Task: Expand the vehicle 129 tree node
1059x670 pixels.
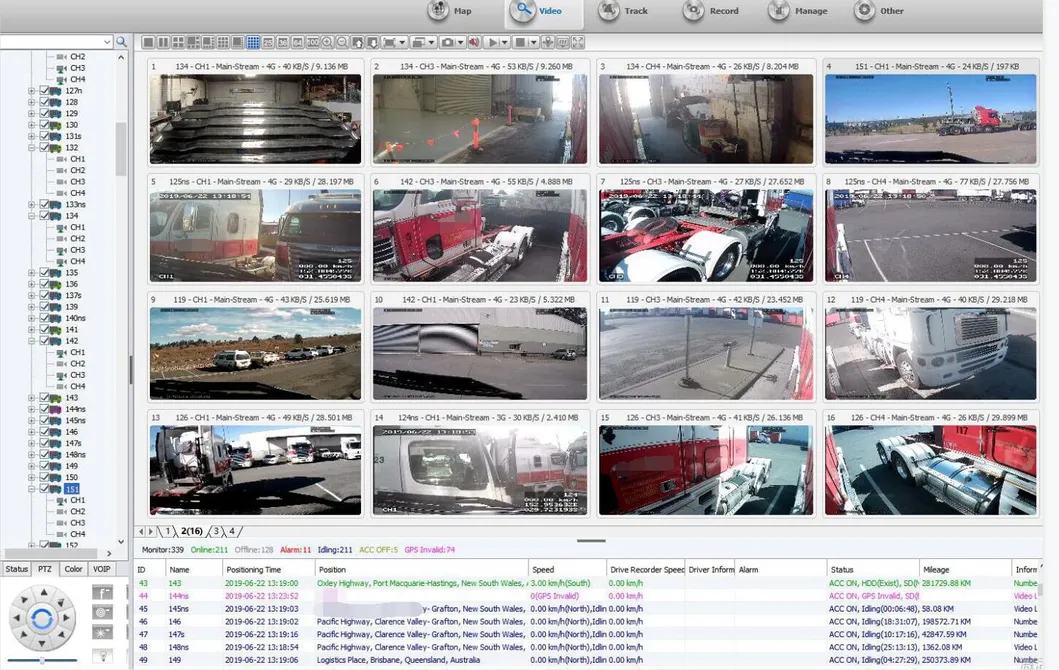Action: coord(32,114)
